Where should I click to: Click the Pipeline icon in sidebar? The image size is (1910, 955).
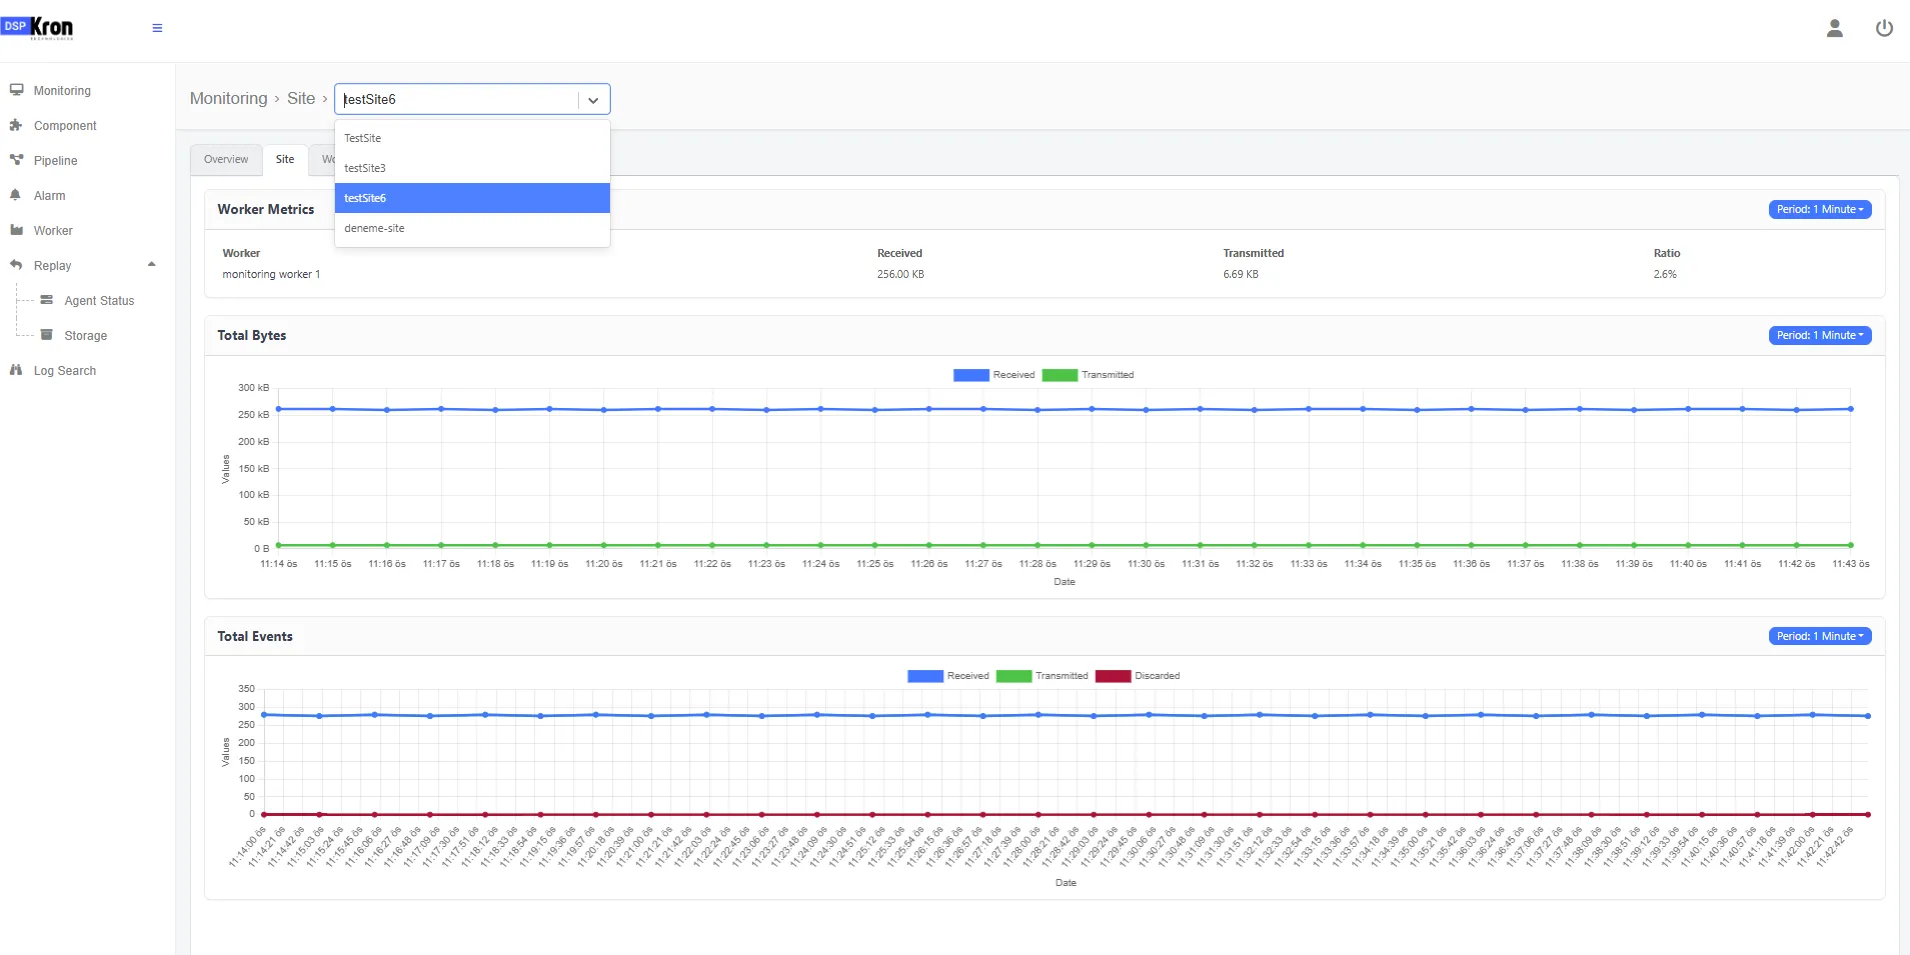(x=16, y=160)
